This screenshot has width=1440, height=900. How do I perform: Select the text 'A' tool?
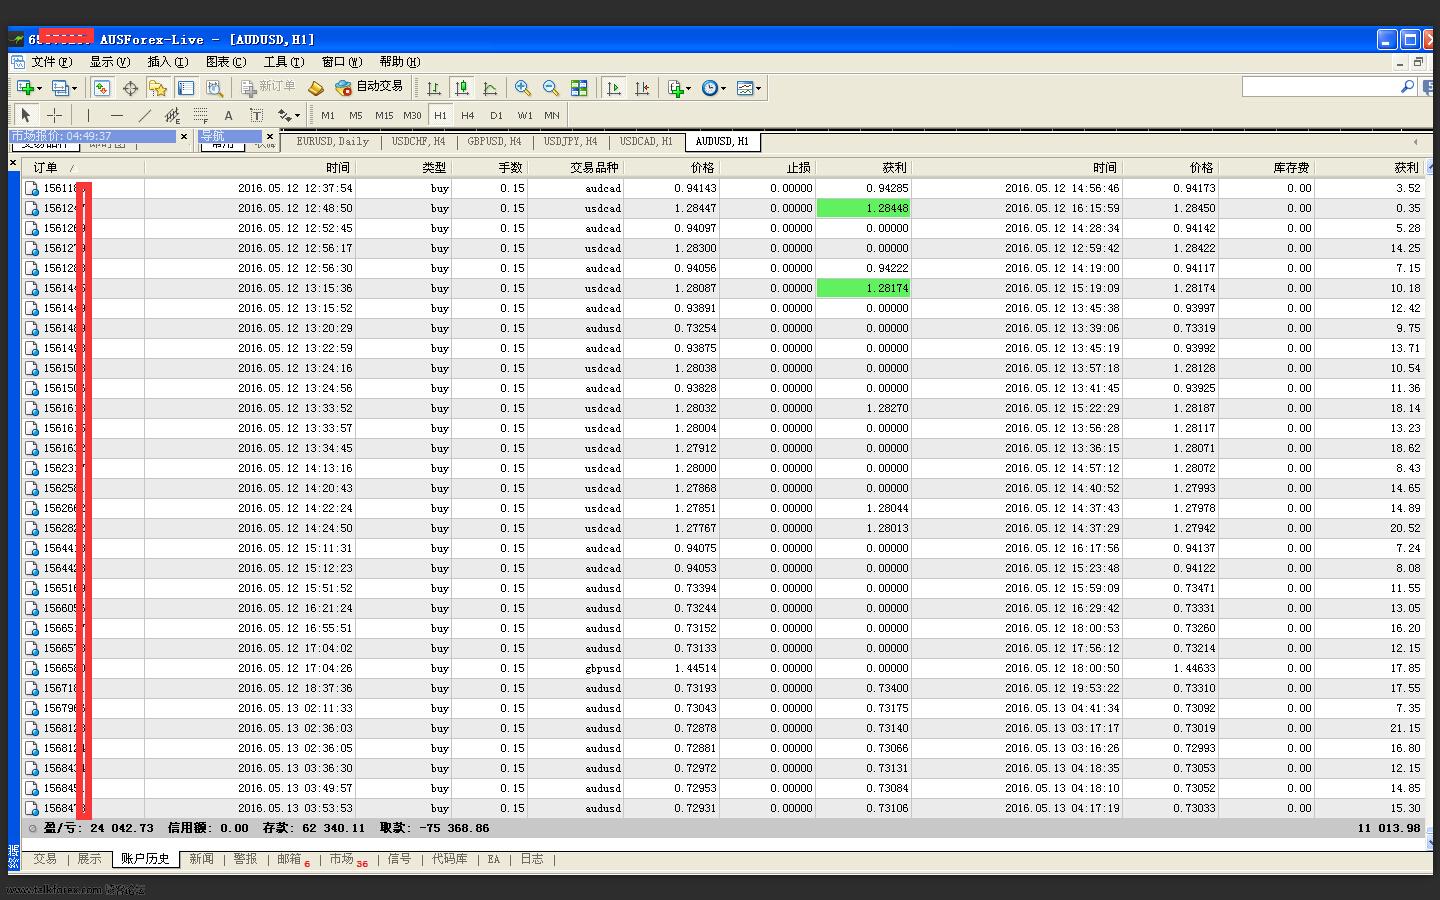tap(228, 115)
